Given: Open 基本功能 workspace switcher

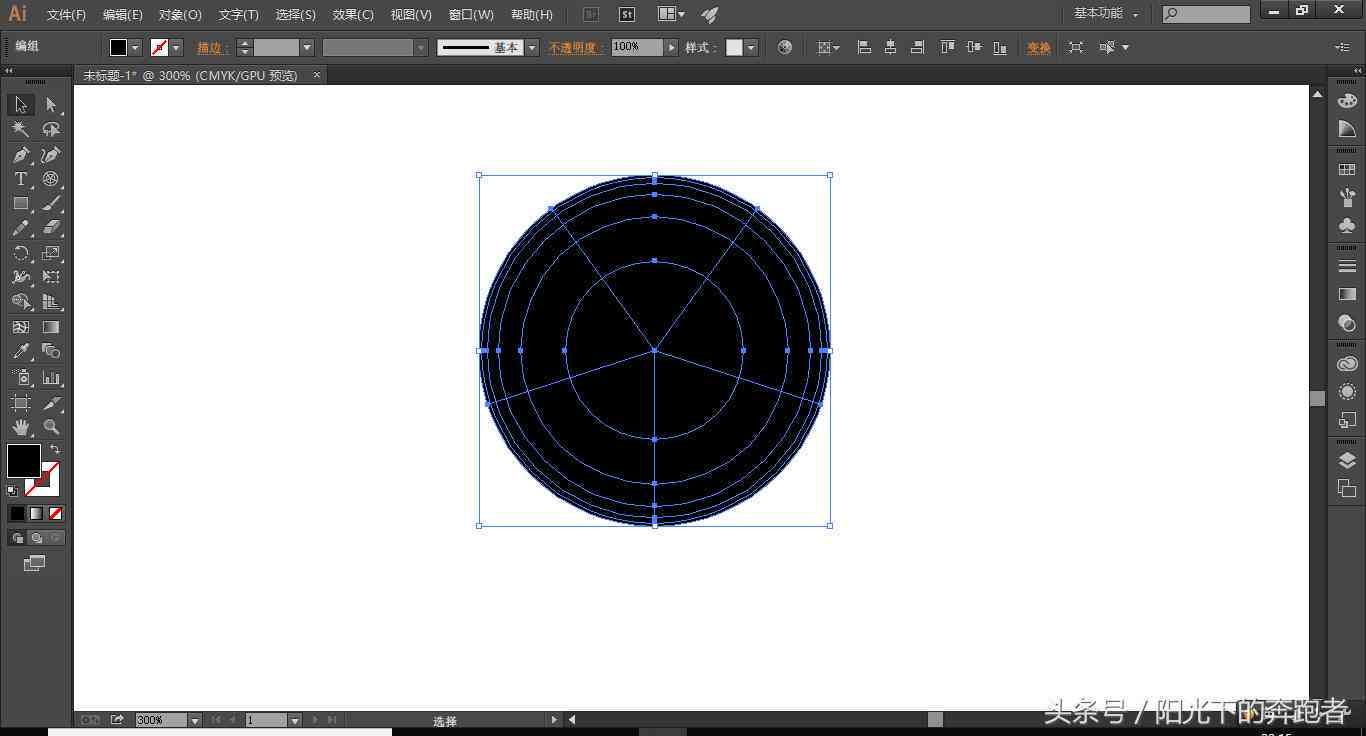Looking at the screenshot, I should (1105, 14).
